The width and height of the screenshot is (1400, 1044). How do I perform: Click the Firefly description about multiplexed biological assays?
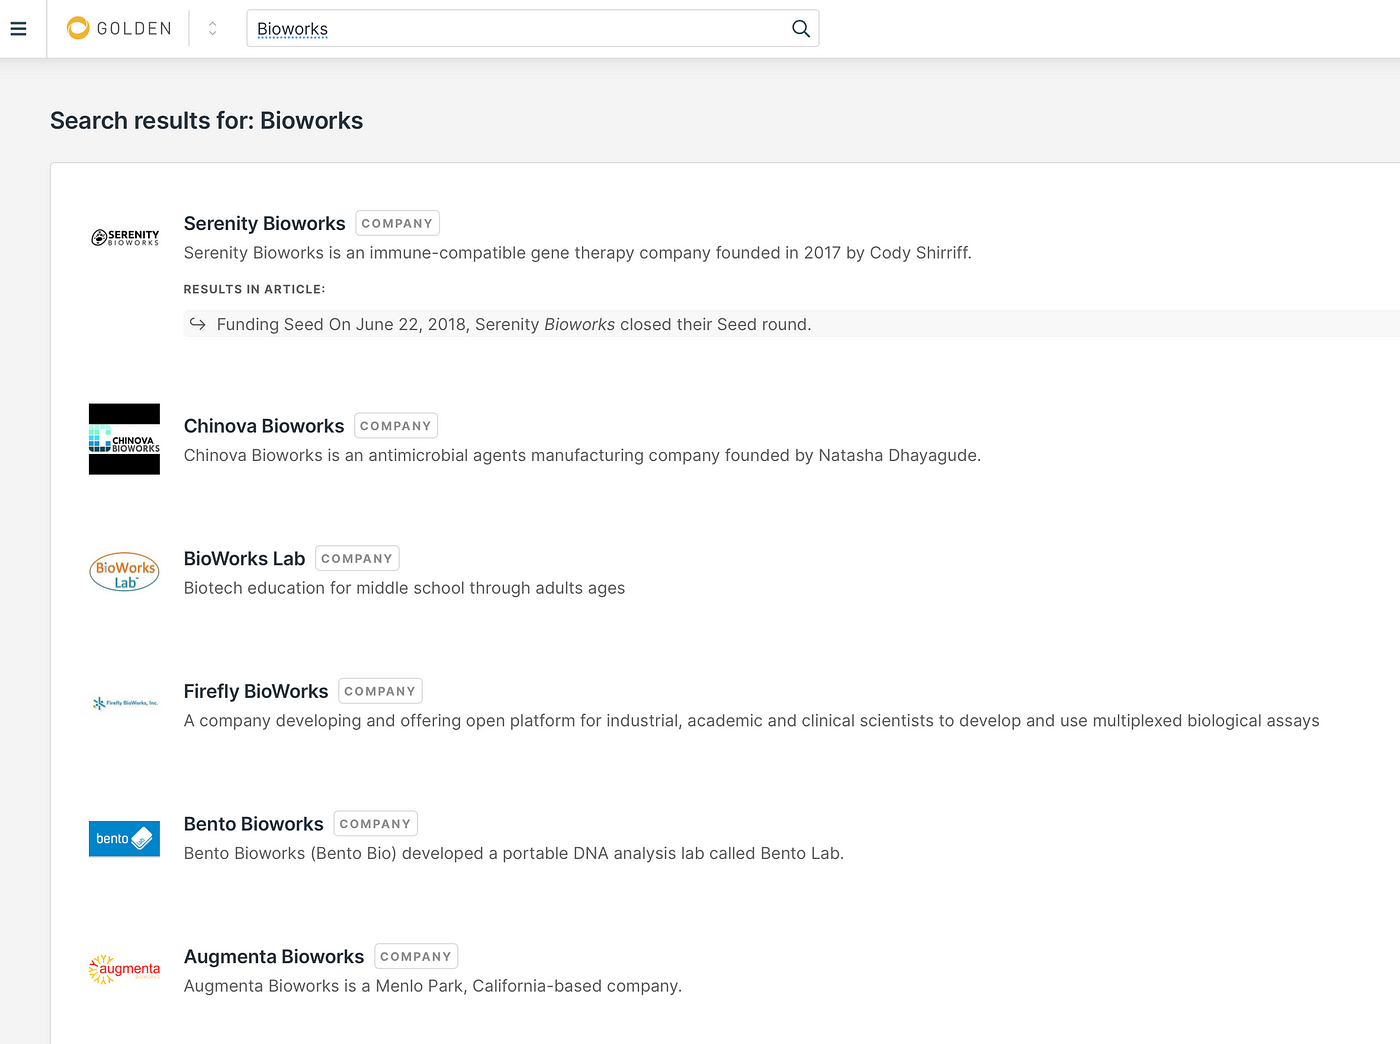pos(752,721)
